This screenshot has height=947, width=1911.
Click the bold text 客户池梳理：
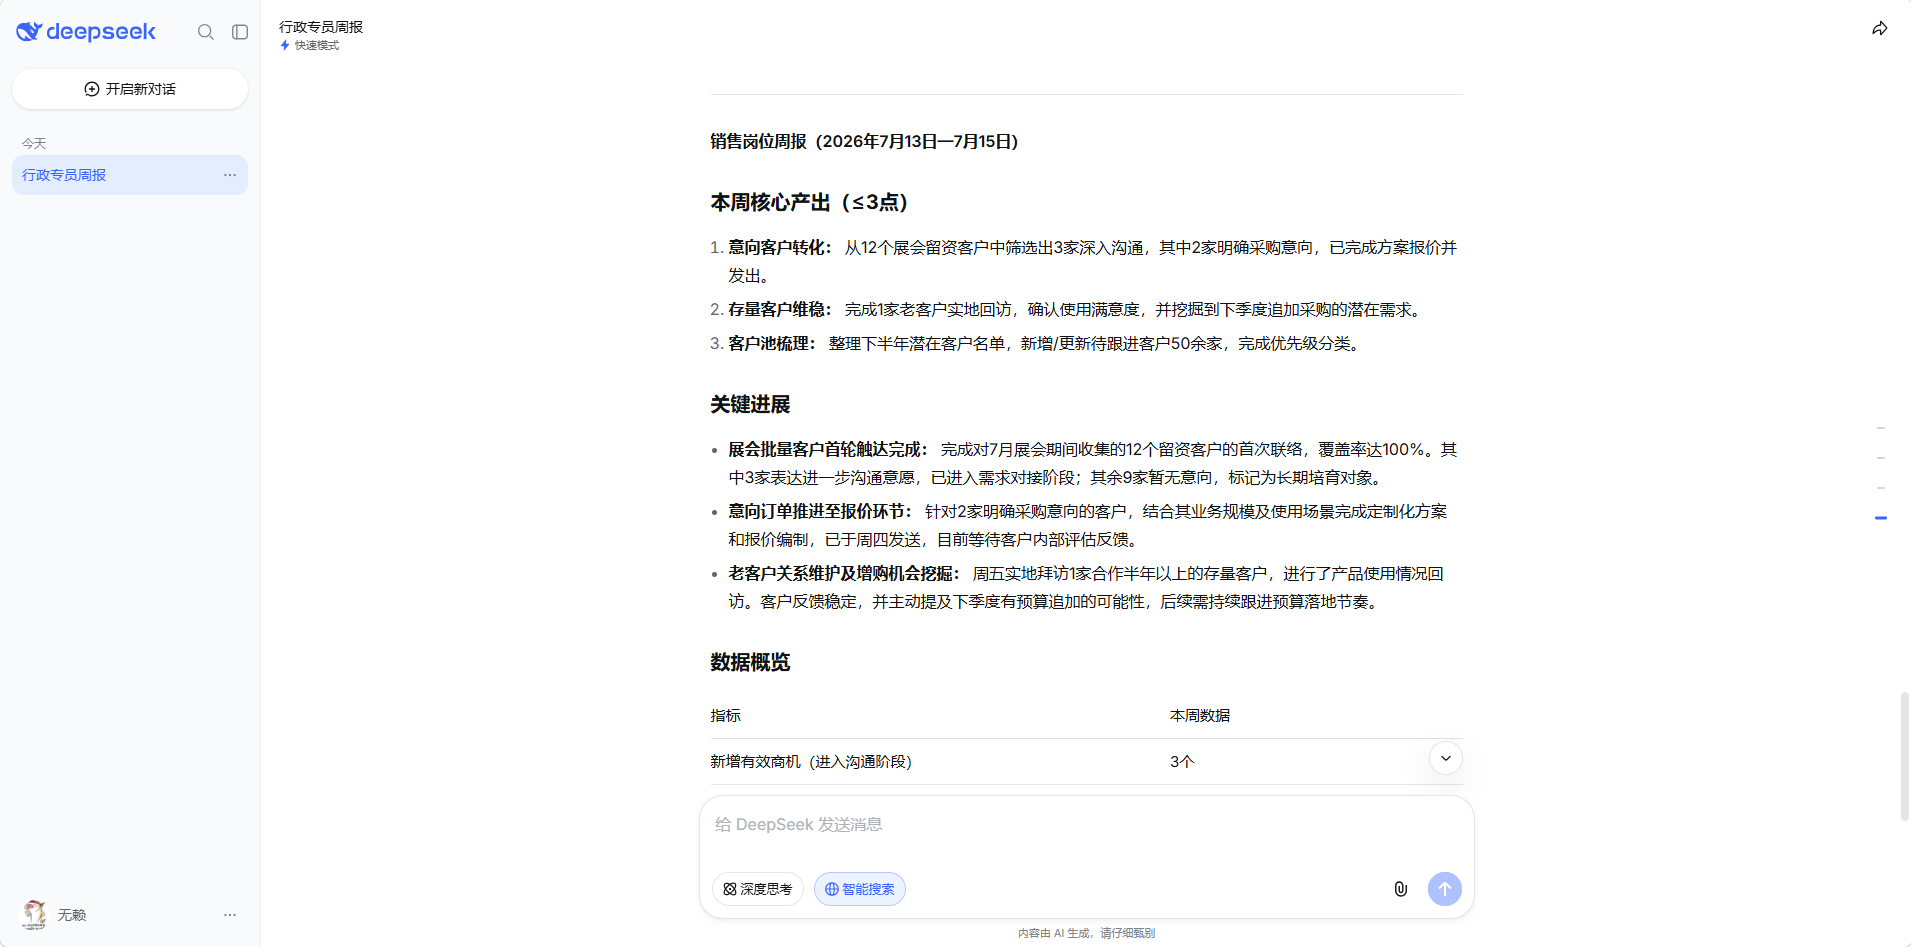tap(772, 343)
